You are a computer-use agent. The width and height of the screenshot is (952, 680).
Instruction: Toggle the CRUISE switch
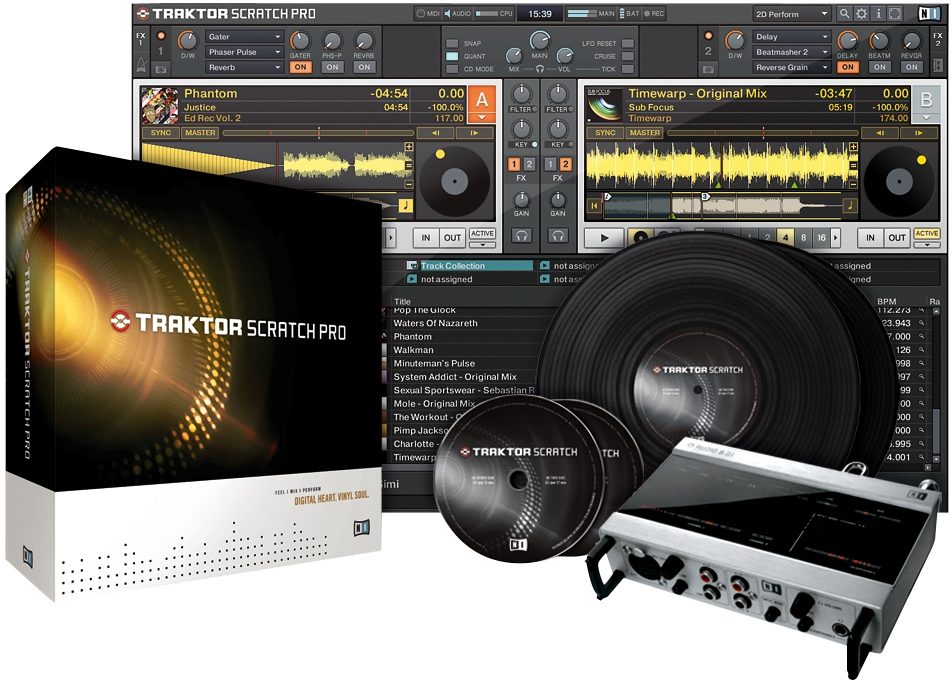[628, 56]
